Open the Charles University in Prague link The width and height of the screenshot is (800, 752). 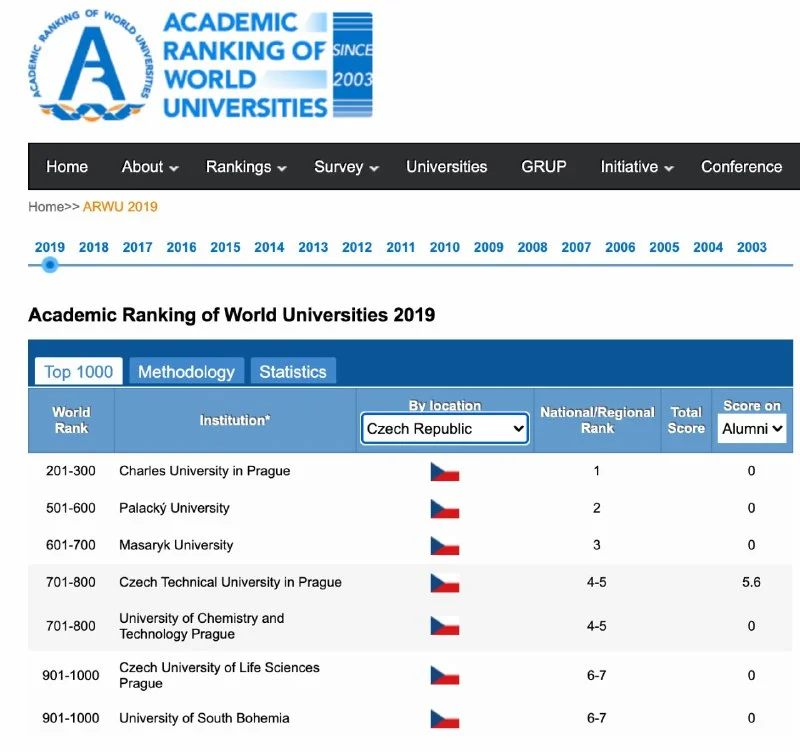coord(204,471)
